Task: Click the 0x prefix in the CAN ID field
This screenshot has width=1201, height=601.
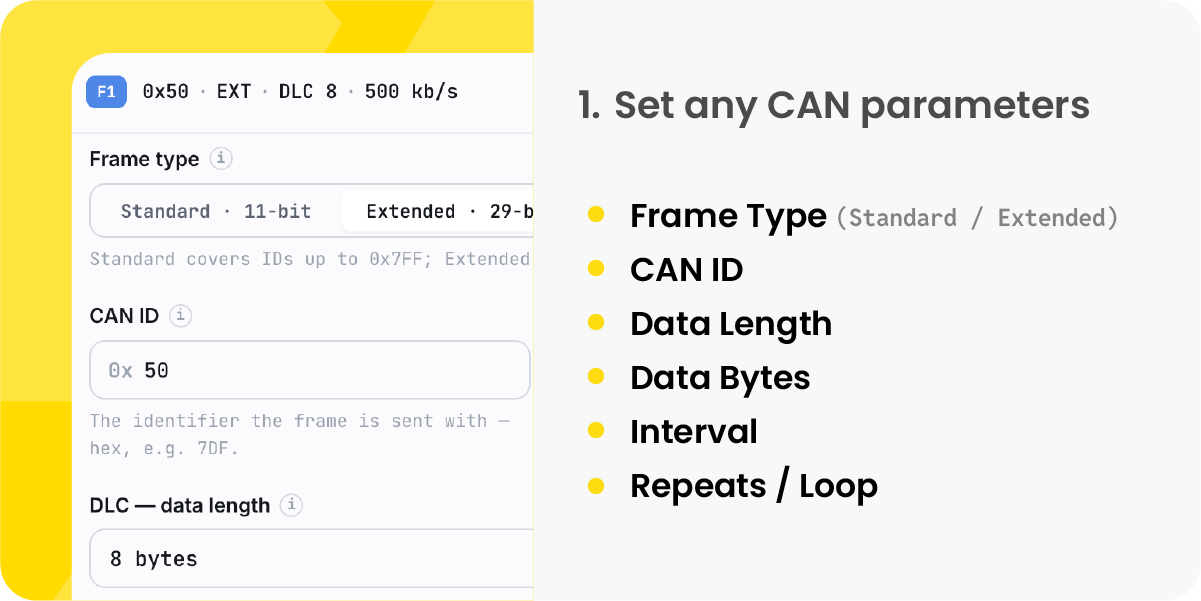Action: point(120,371)
